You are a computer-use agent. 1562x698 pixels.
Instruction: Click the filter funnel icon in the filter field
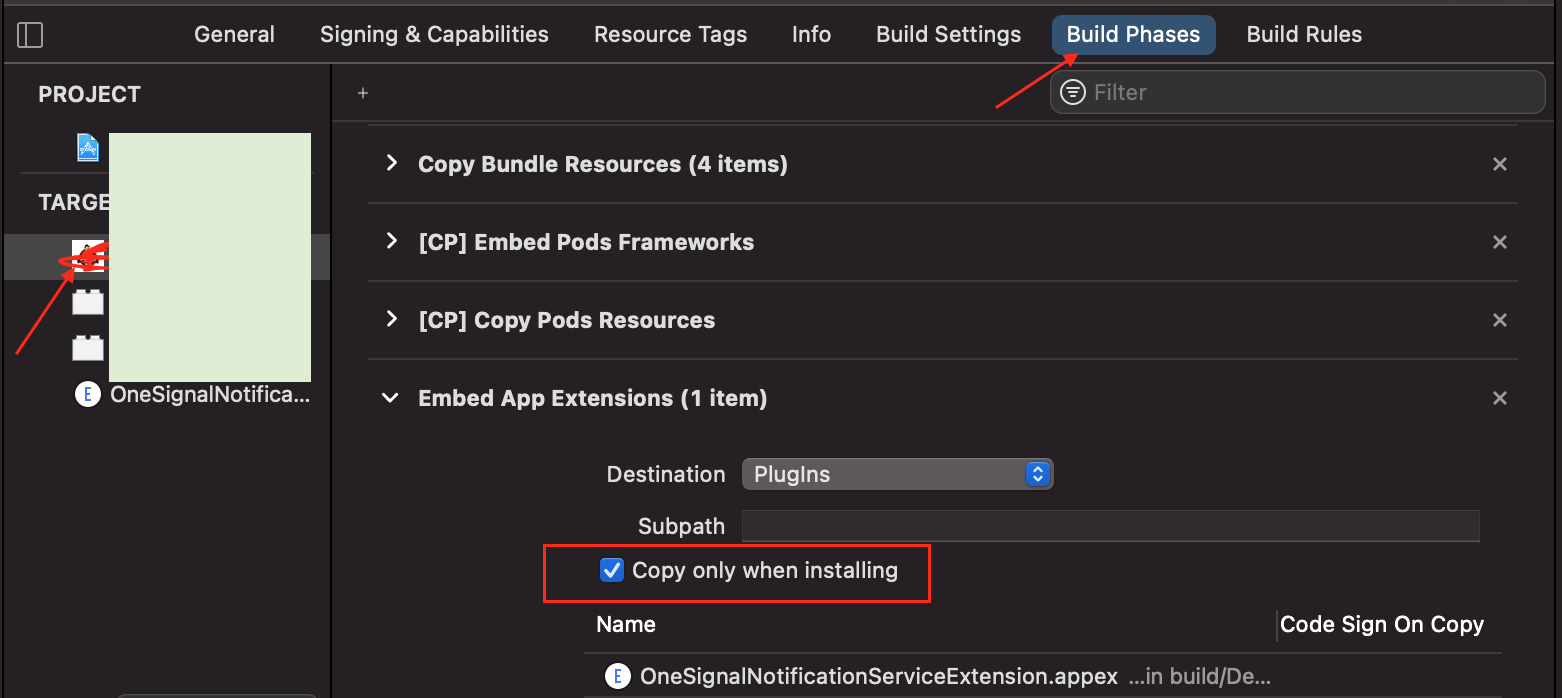[1072, 92]
